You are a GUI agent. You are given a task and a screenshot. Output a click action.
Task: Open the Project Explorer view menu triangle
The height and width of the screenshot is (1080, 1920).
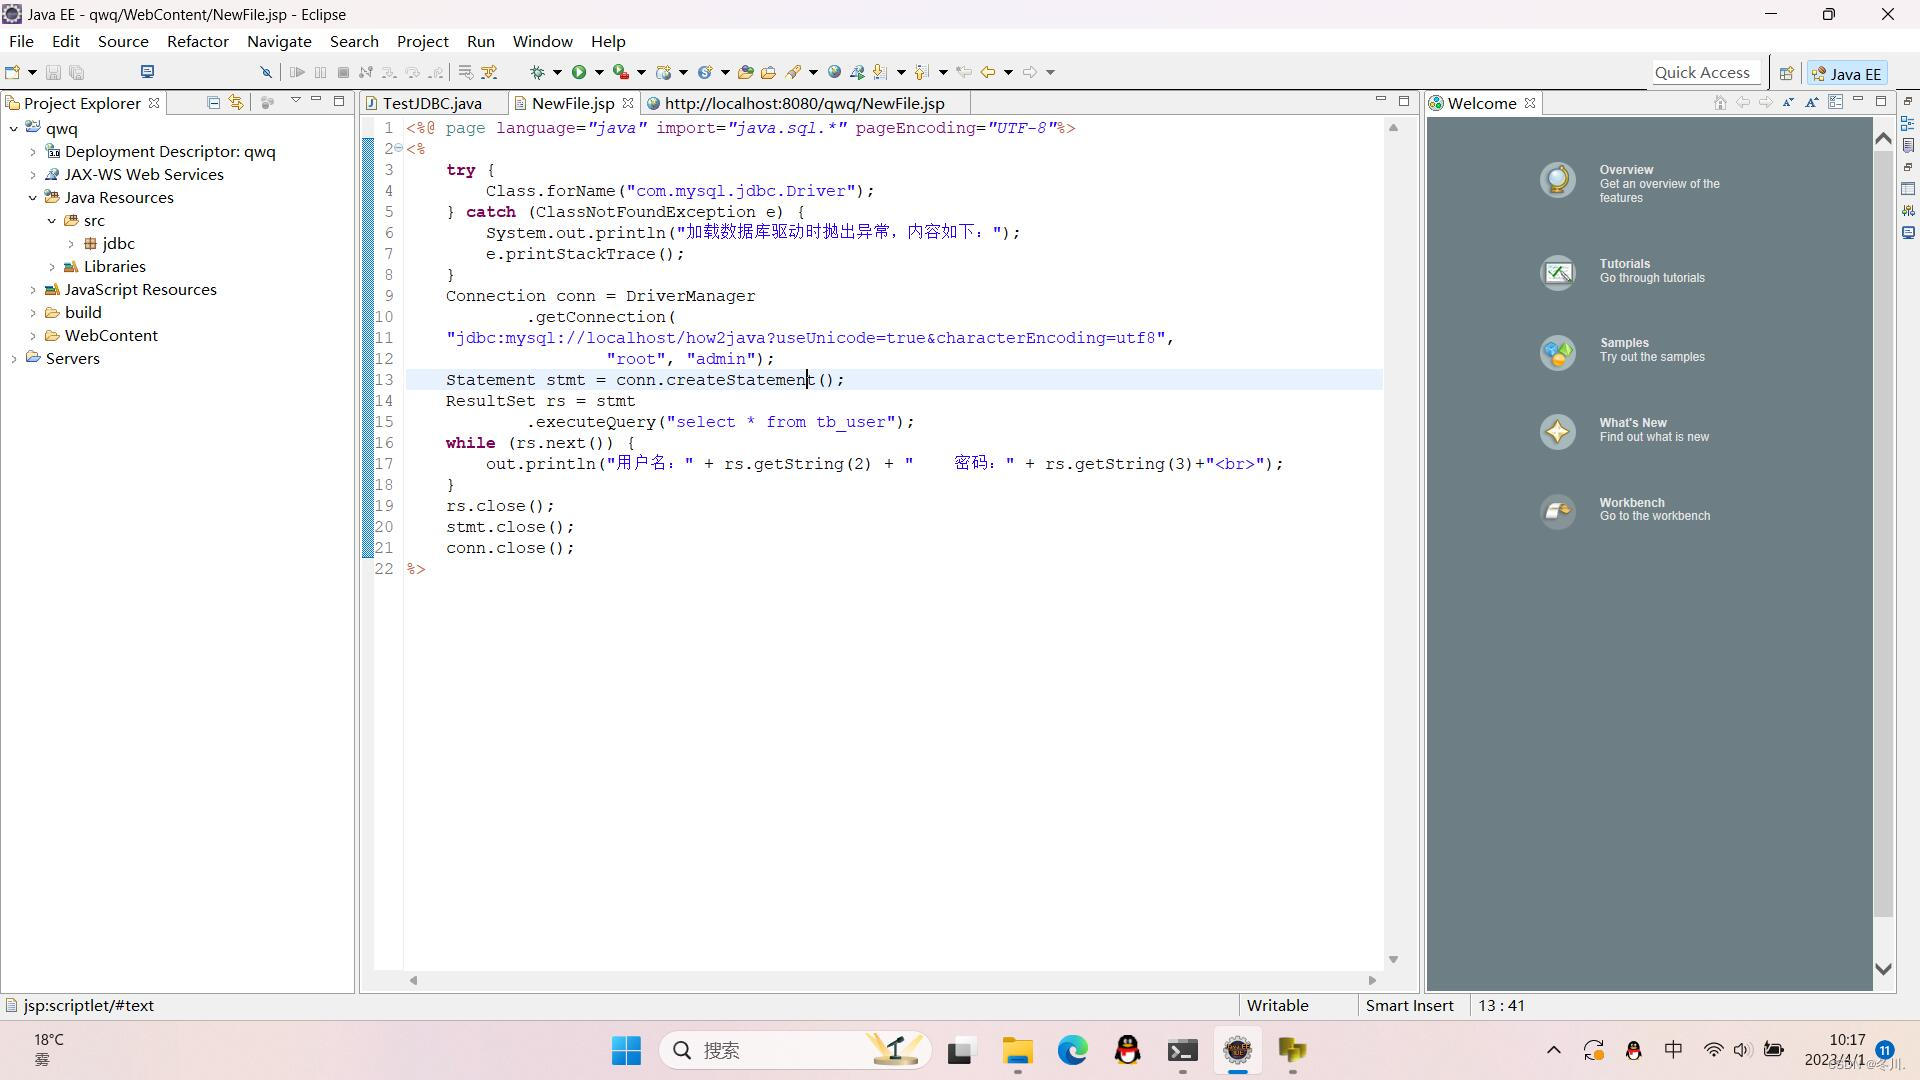point(295,101)
